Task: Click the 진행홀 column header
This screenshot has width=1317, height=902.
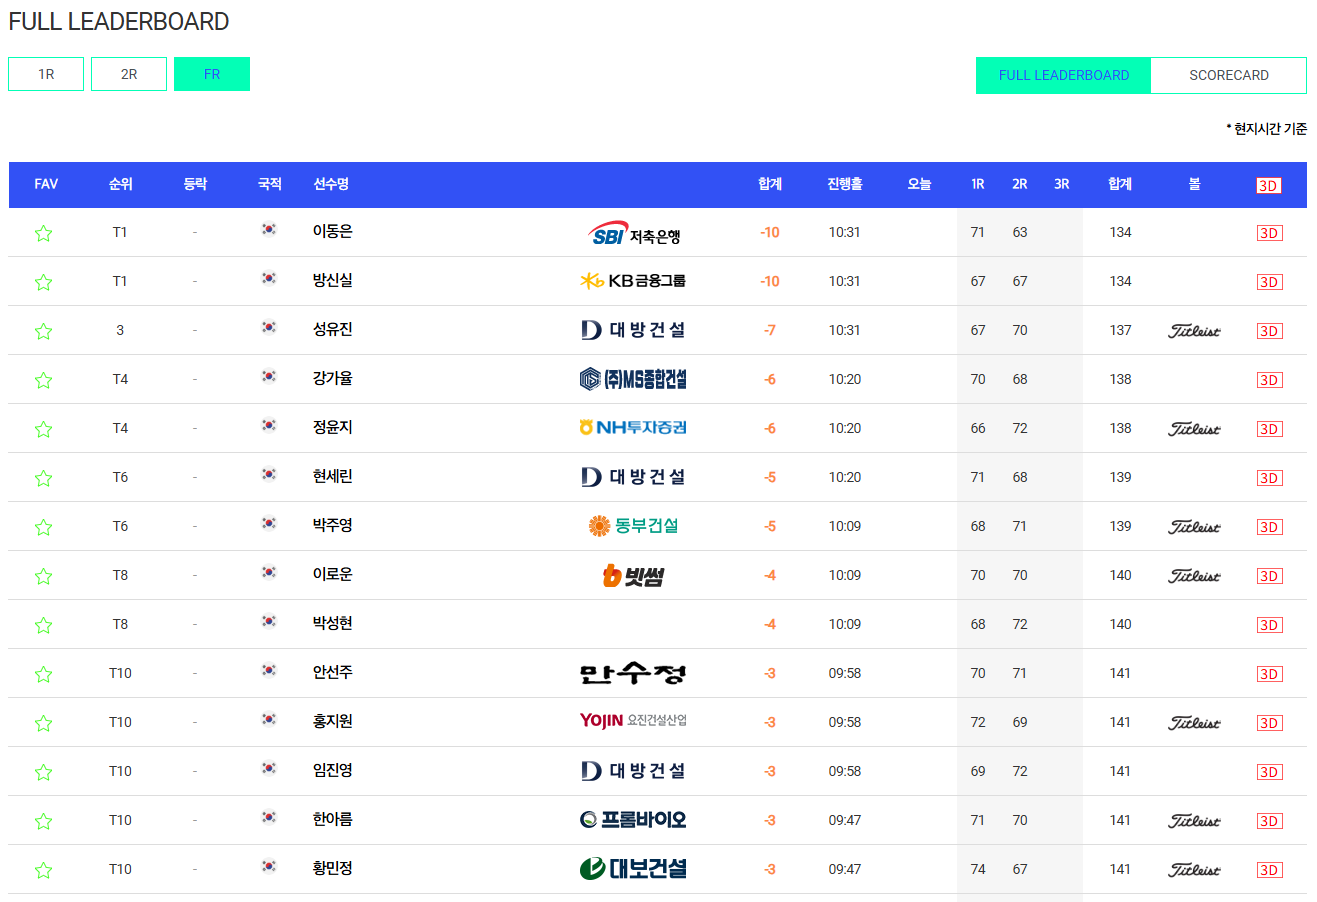Action: point(844,184)
